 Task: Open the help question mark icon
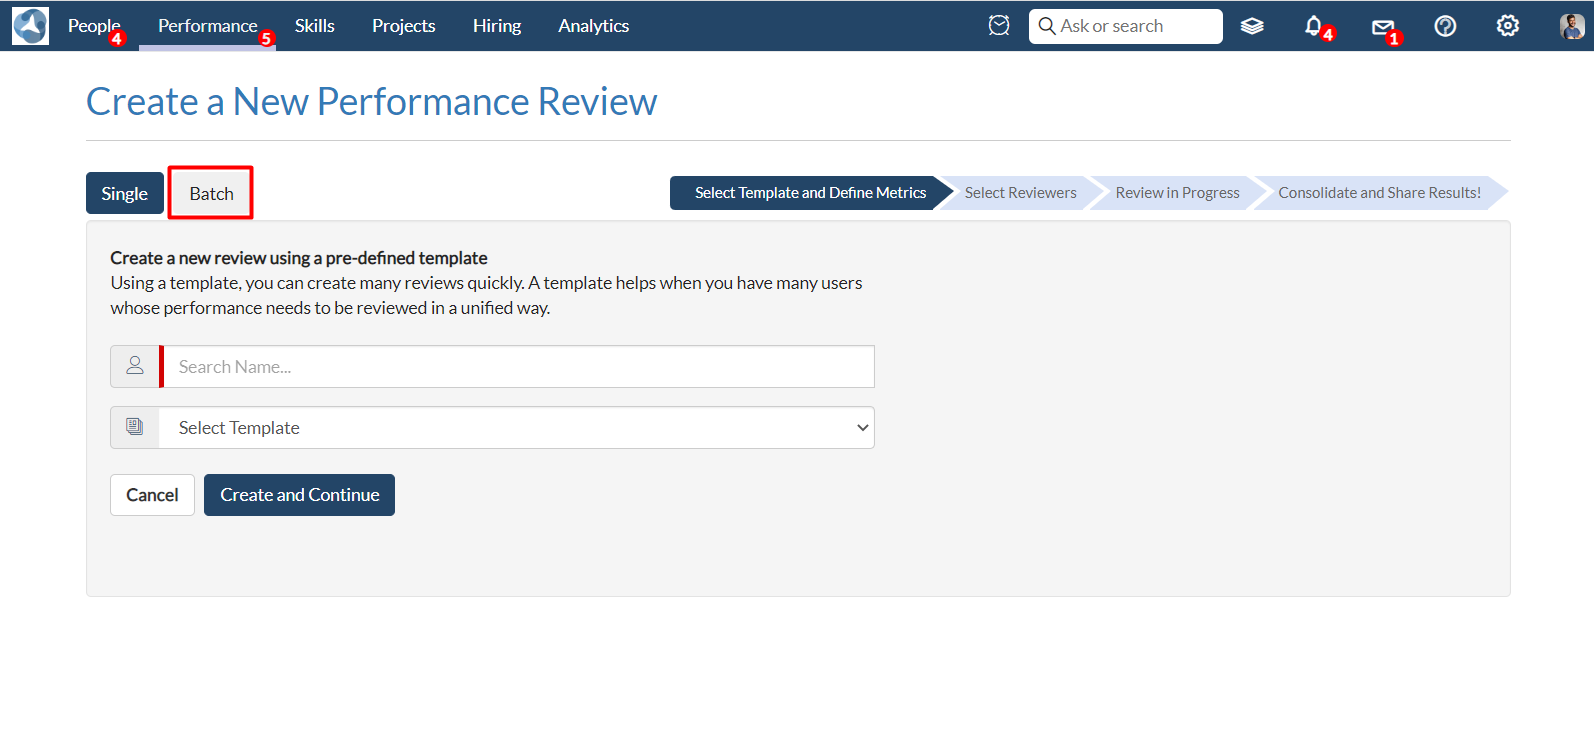(x=1445, y=26)
